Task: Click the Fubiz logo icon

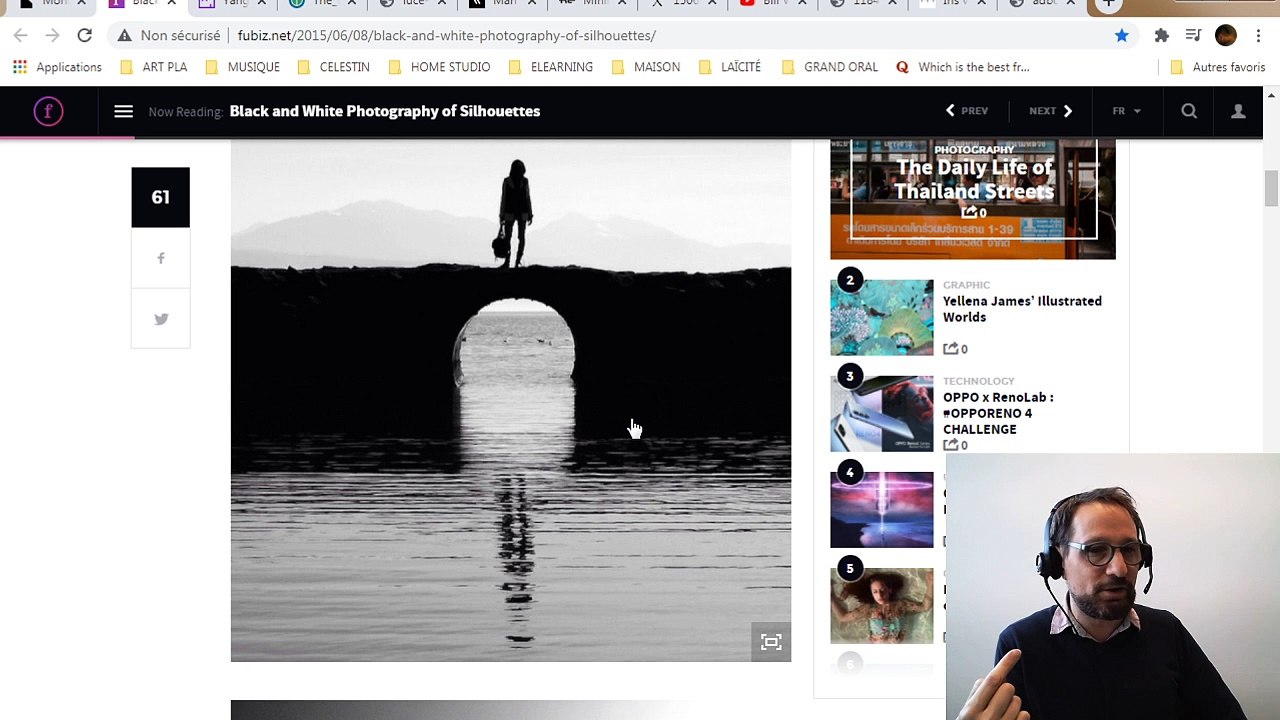Action: point(48,111)
